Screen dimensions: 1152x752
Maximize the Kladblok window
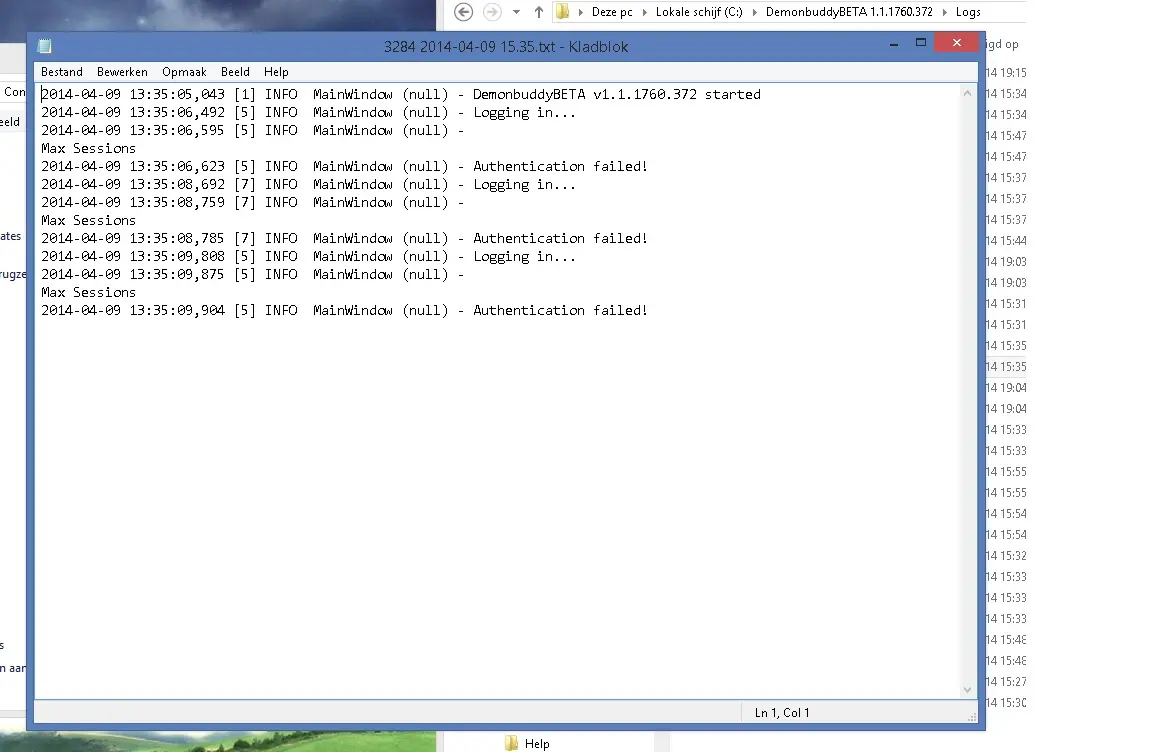click(921, 44)
